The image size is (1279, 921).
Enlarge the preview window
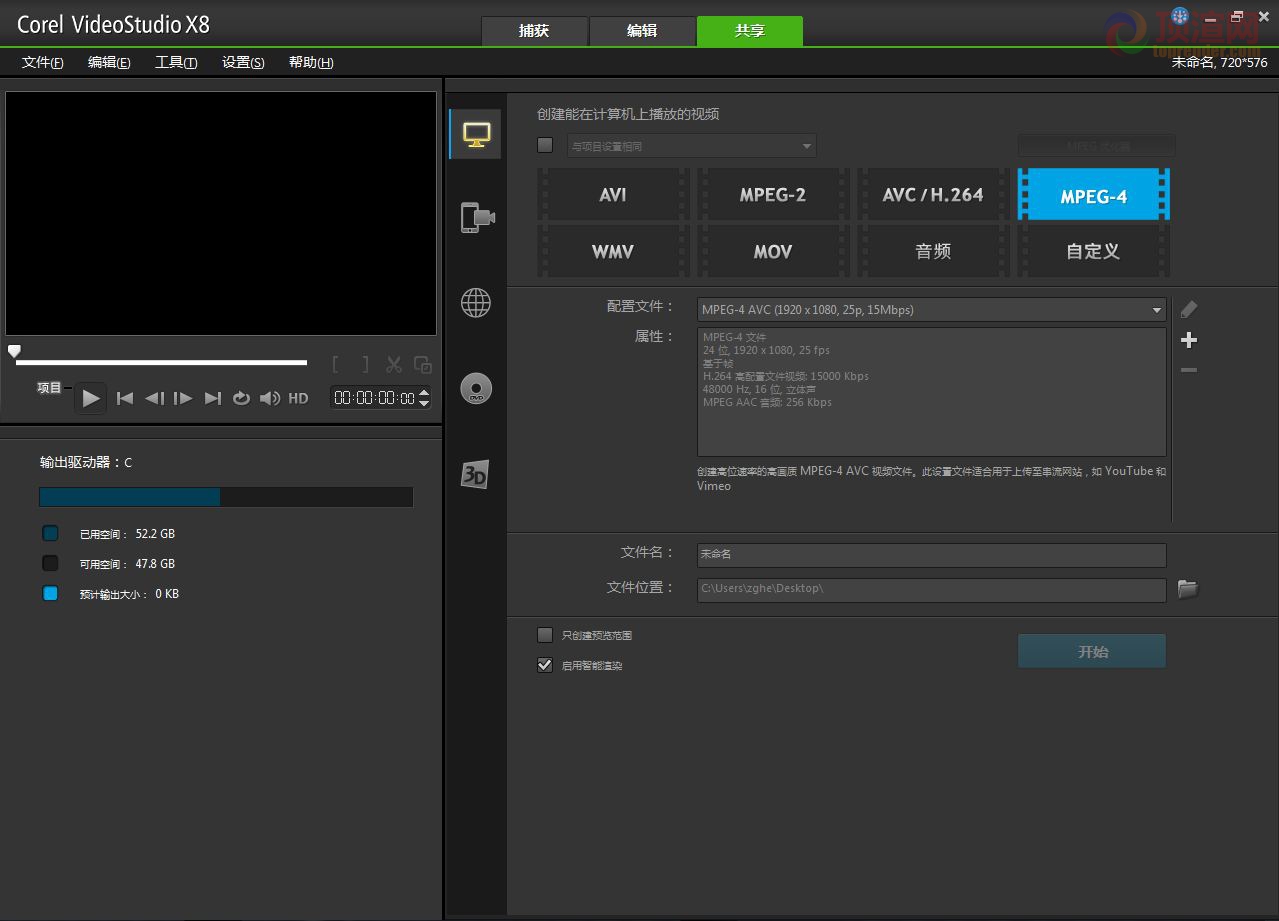point(423,365)
